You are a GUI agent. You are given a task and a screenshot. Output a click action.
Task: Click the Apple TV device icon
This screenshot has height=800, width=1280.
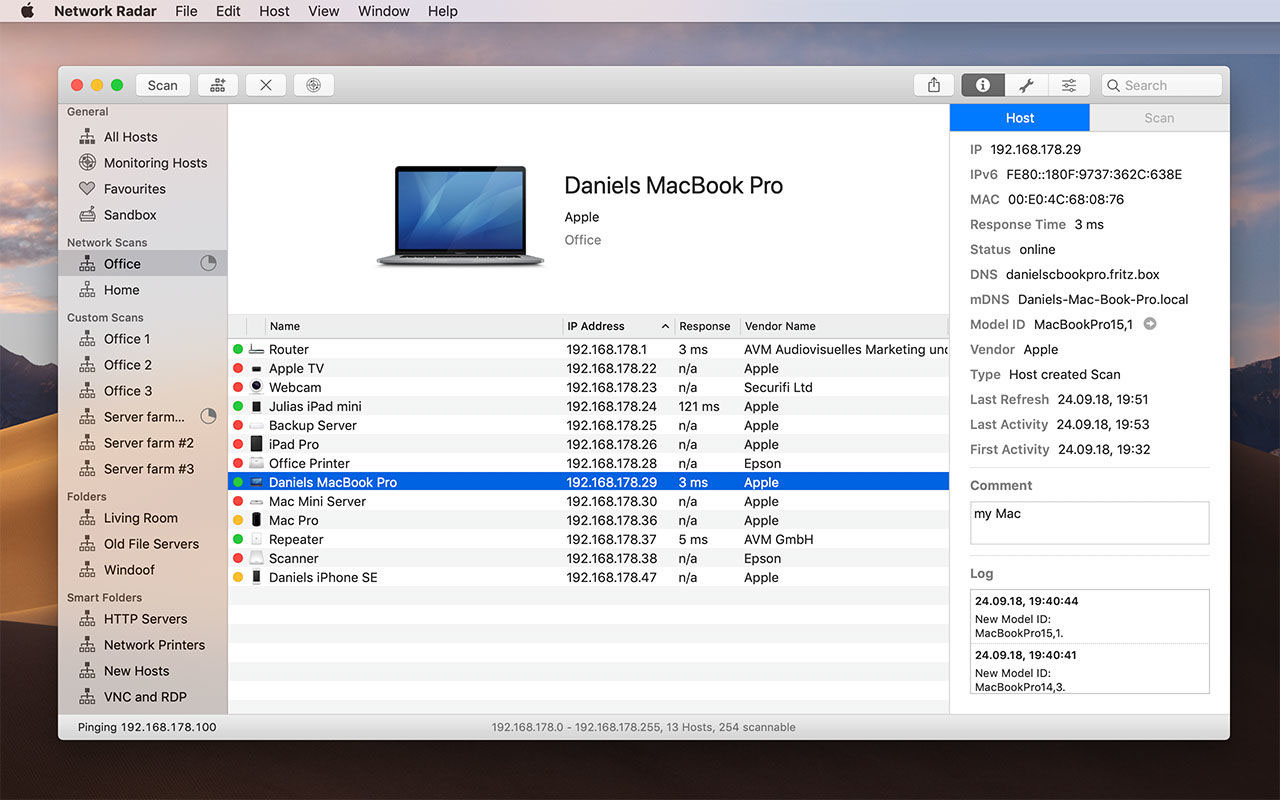257,369
